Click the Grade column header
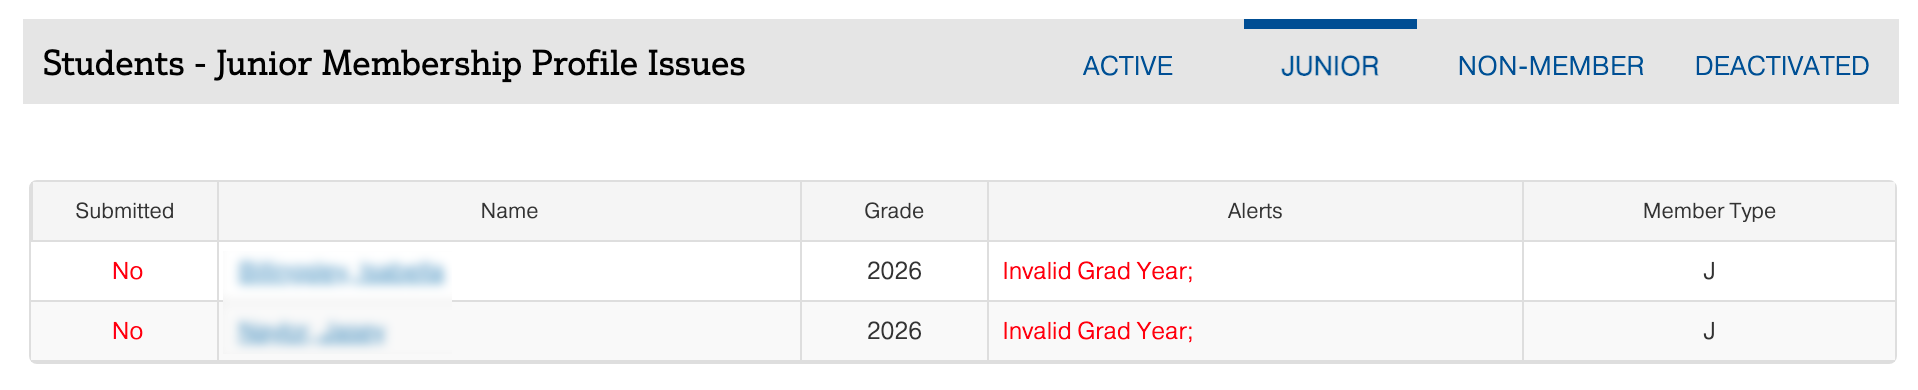Image resolution: width=1918 pixels, height=390 pixels. 894,211
